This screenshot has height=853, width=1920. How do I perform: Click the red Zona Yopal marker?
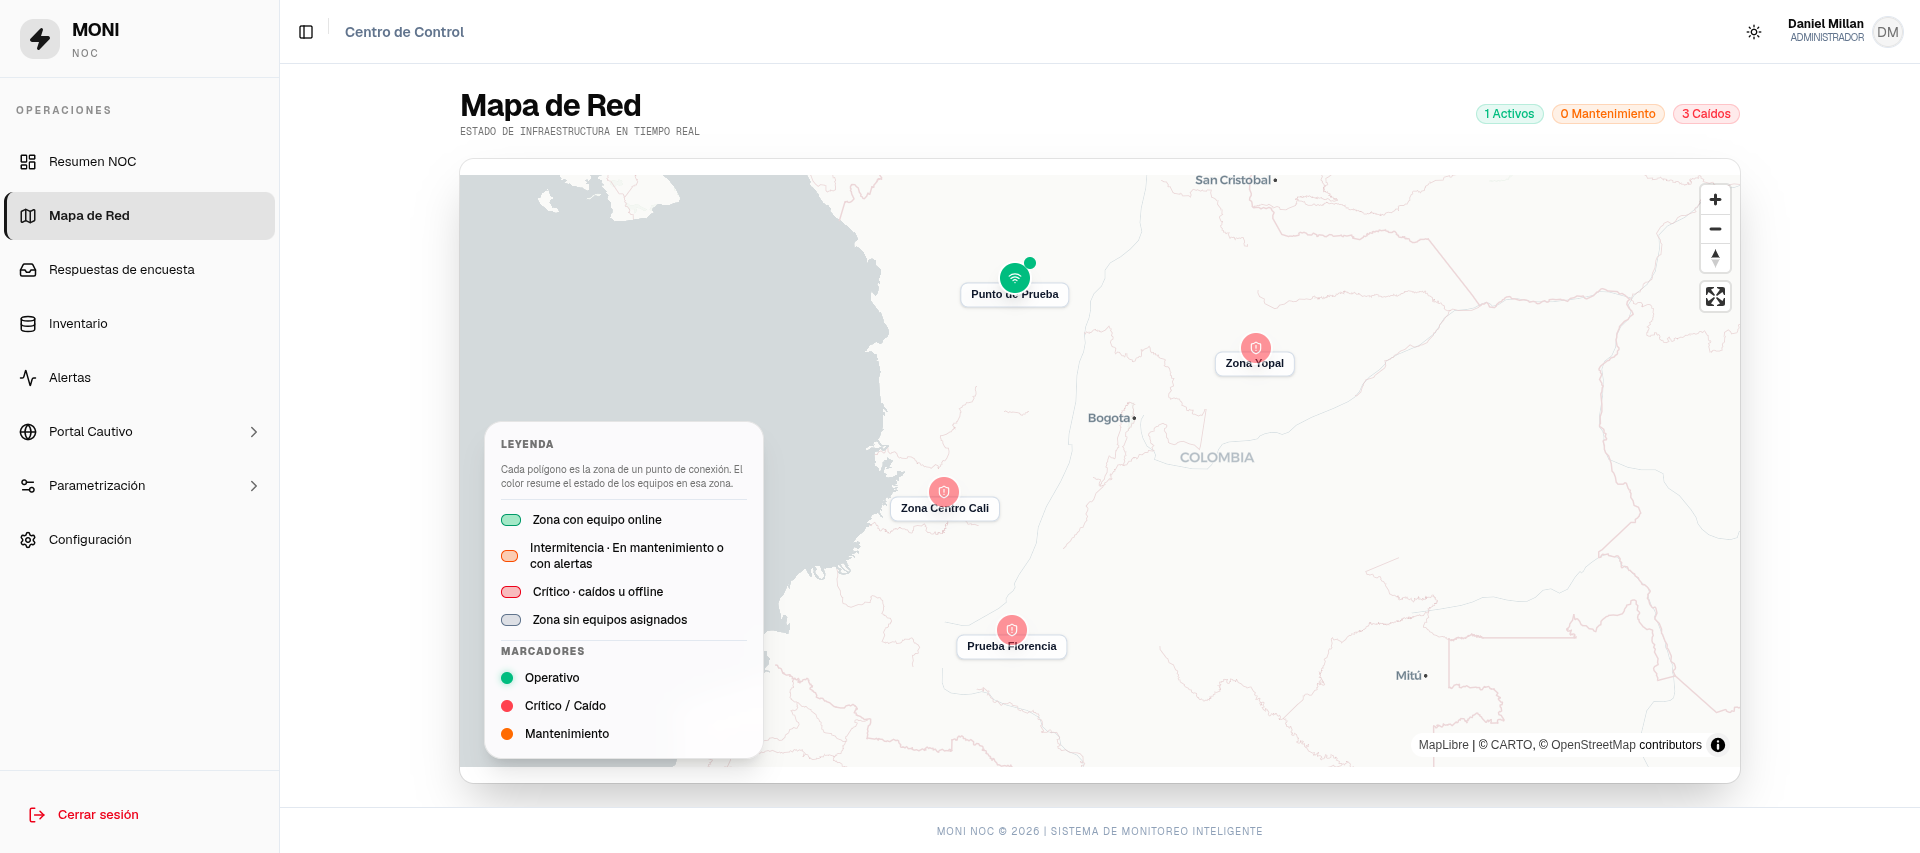(x=1256, y=348)
